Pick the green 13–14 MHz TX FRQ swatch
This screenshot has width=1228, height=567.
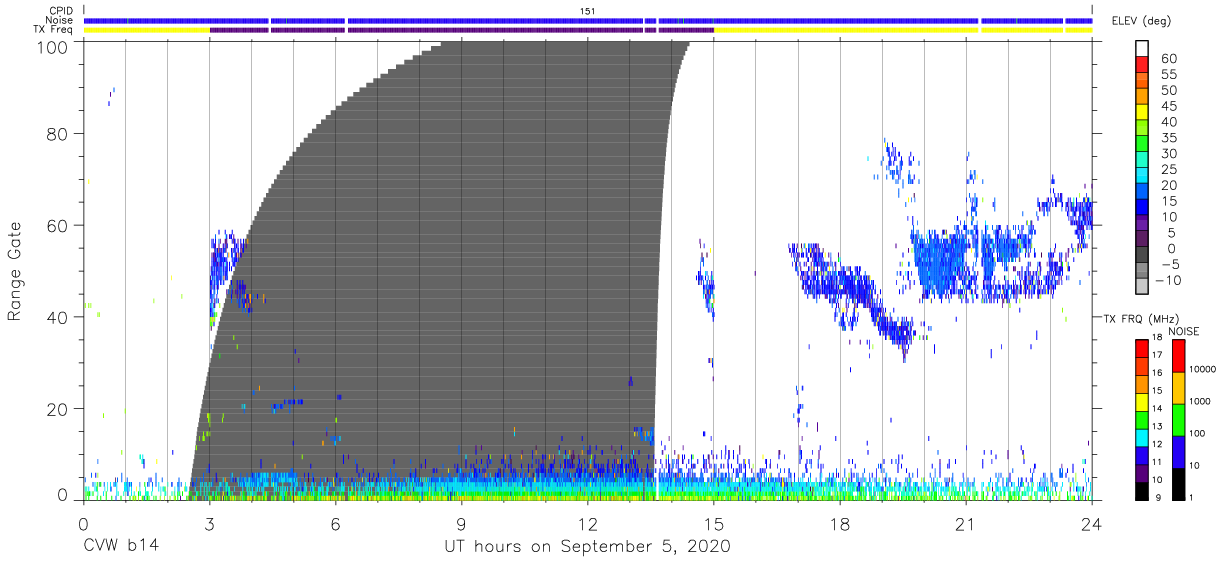pos(1142,420)
